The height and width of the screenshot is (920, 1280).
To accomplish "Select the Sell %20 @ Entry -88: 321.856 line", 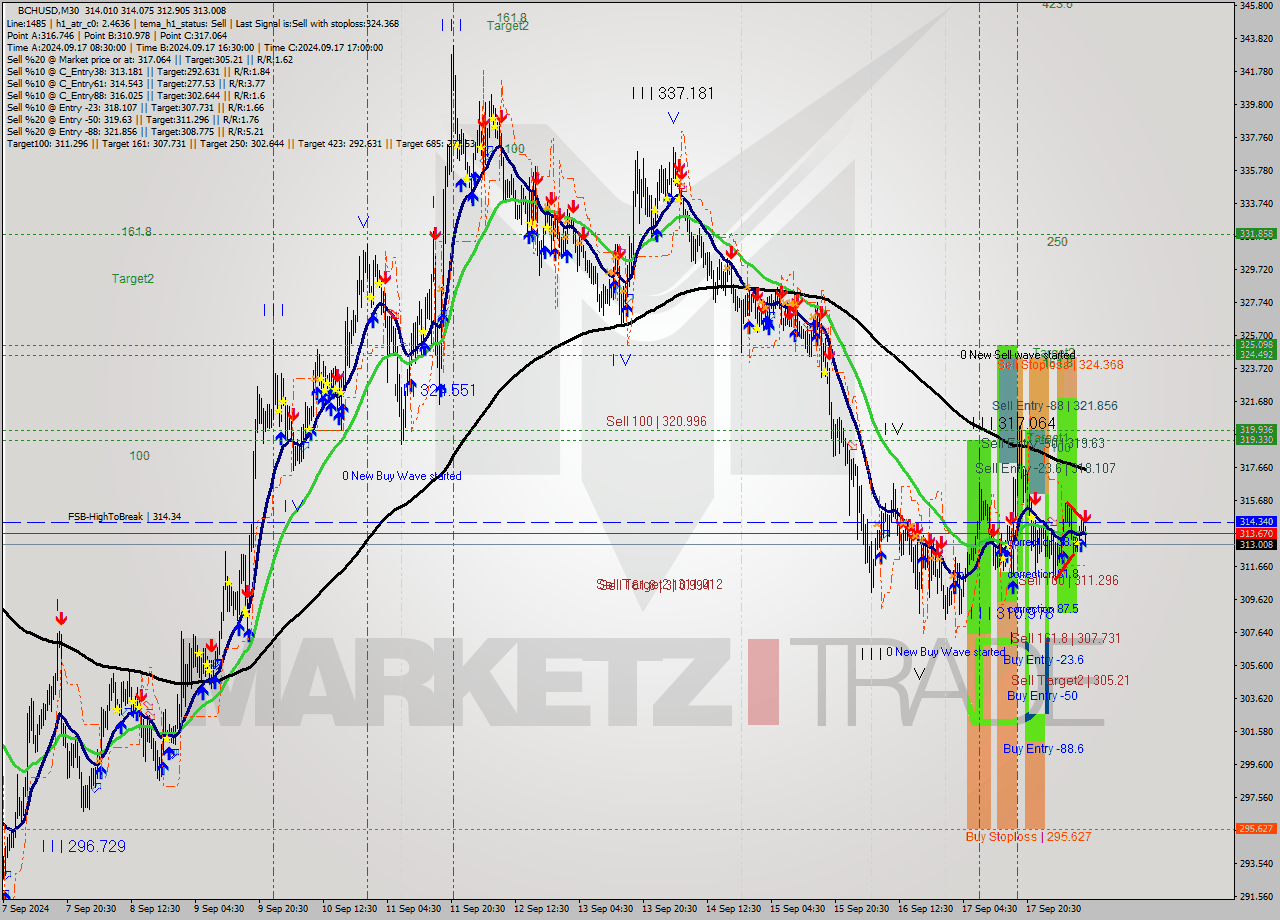I will click(136, 131).
